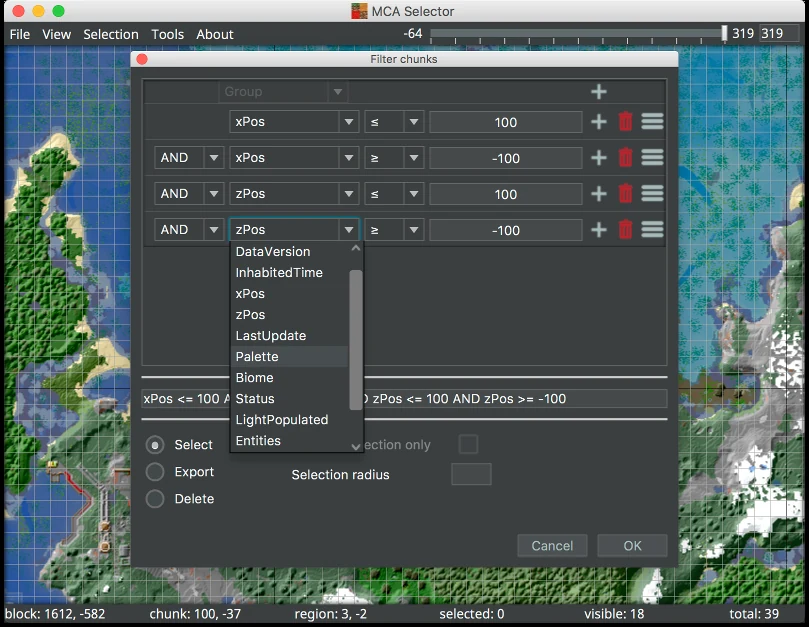
Task: Select LightPopulated from the dropdown list
Action: pos(289,420)
